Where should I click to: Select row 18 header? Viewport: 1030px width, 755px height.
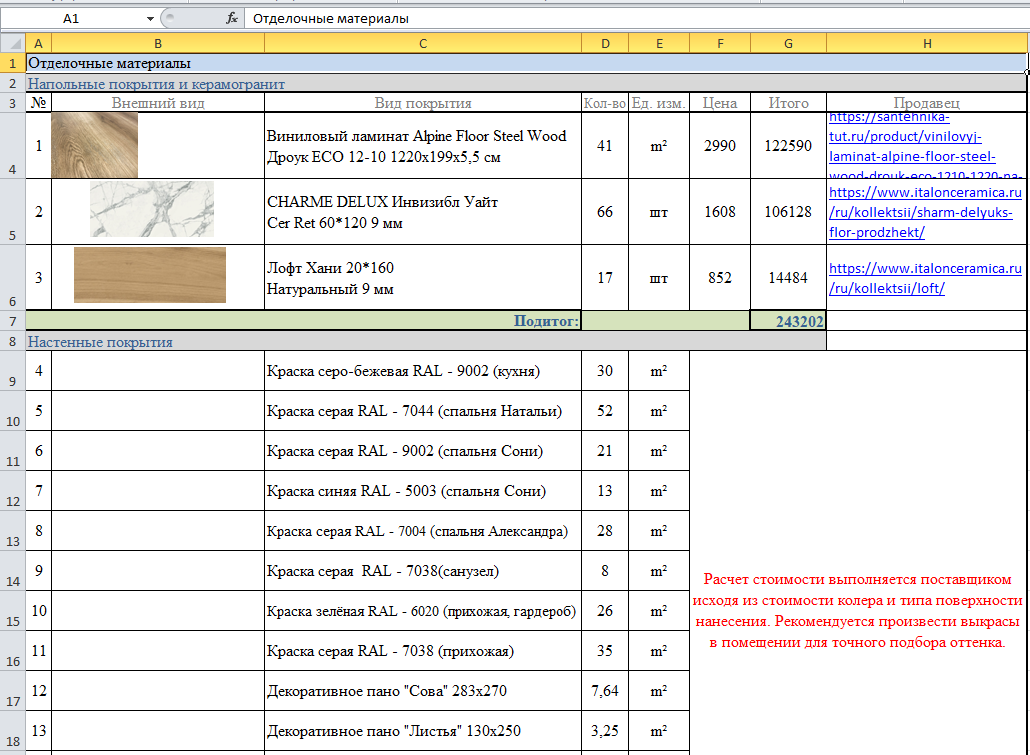tap(12, 731)
